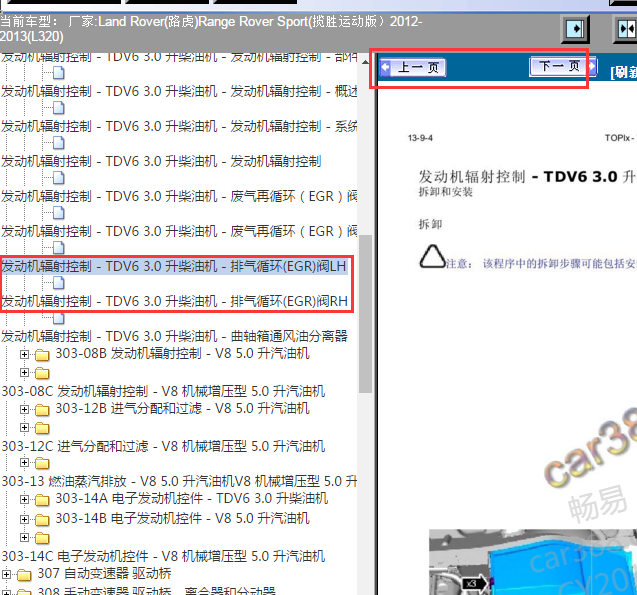Select the 303-12C 进气分配和过滤 label
Screen dimensions: 637x595
pos(163,446)
